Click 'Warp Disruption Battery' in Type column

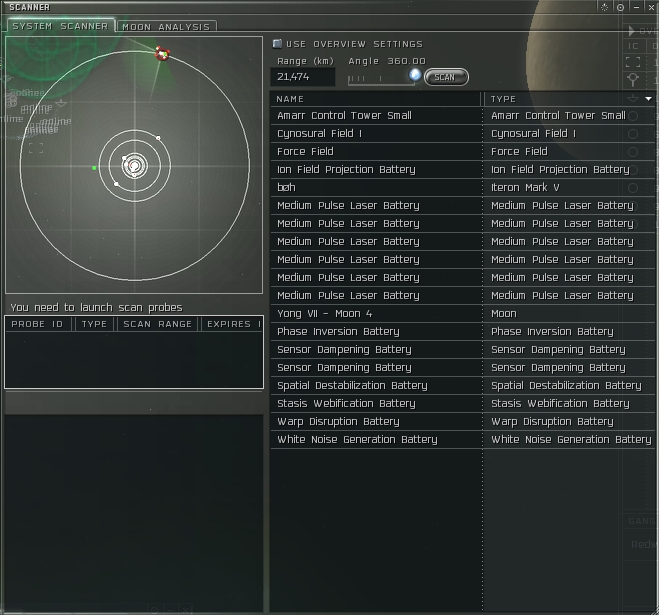(x=552, y=422)
